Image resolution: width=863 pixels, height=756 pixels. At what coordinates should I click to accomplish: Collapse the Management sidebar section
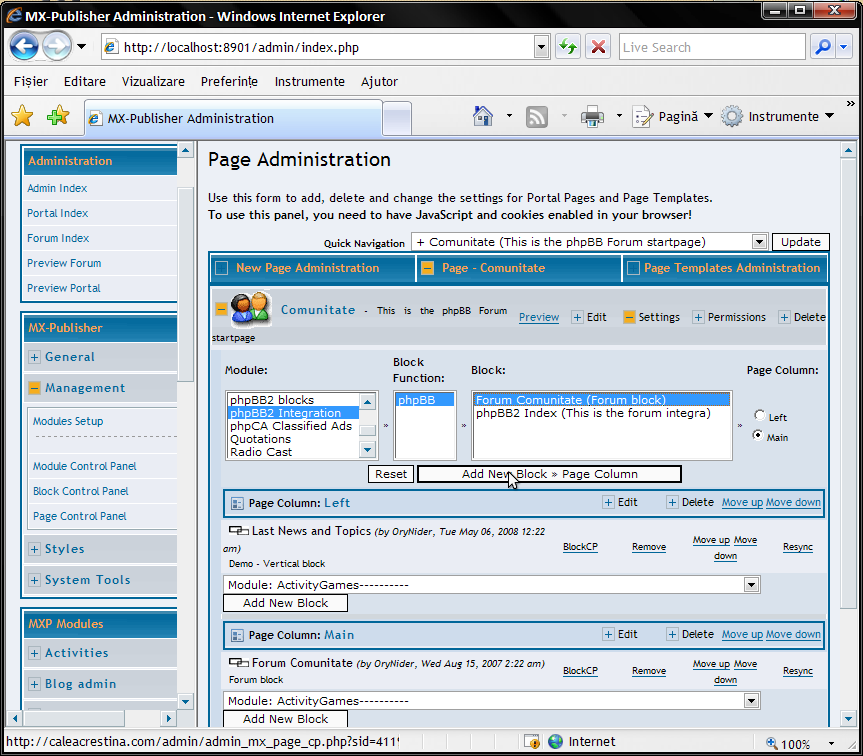(35, 388)
